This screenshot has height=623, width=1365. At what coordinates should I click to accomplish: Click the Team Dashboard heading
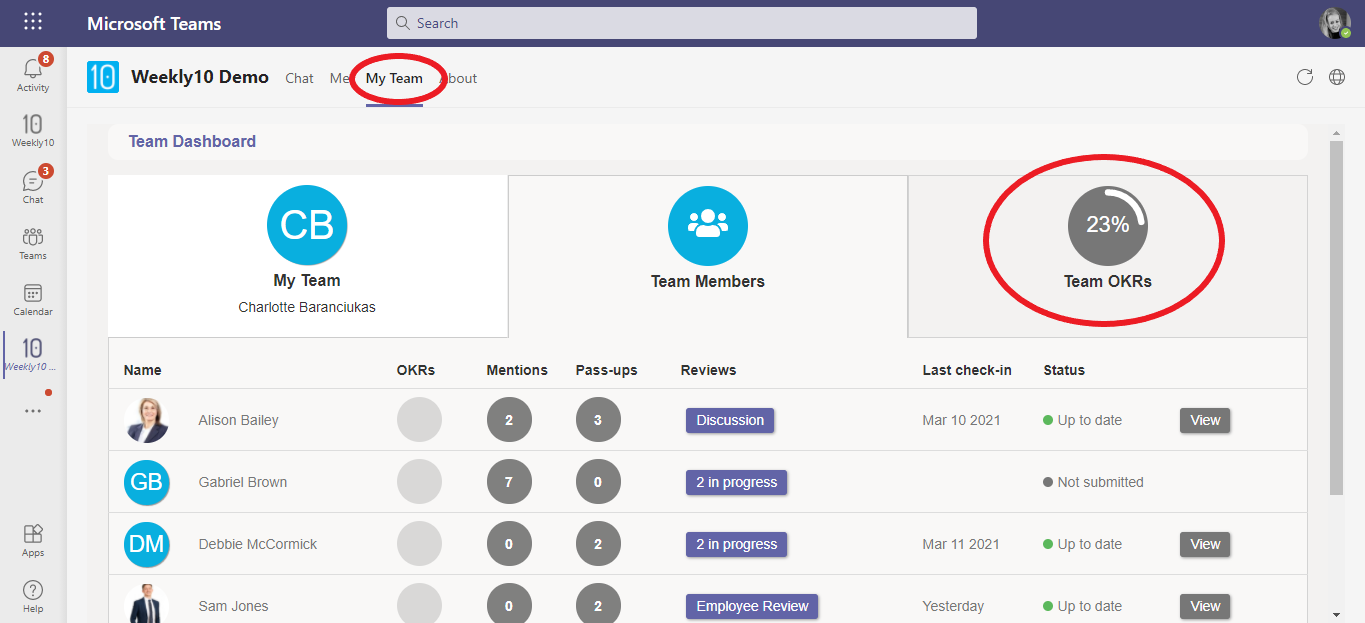tap(192, 142)
